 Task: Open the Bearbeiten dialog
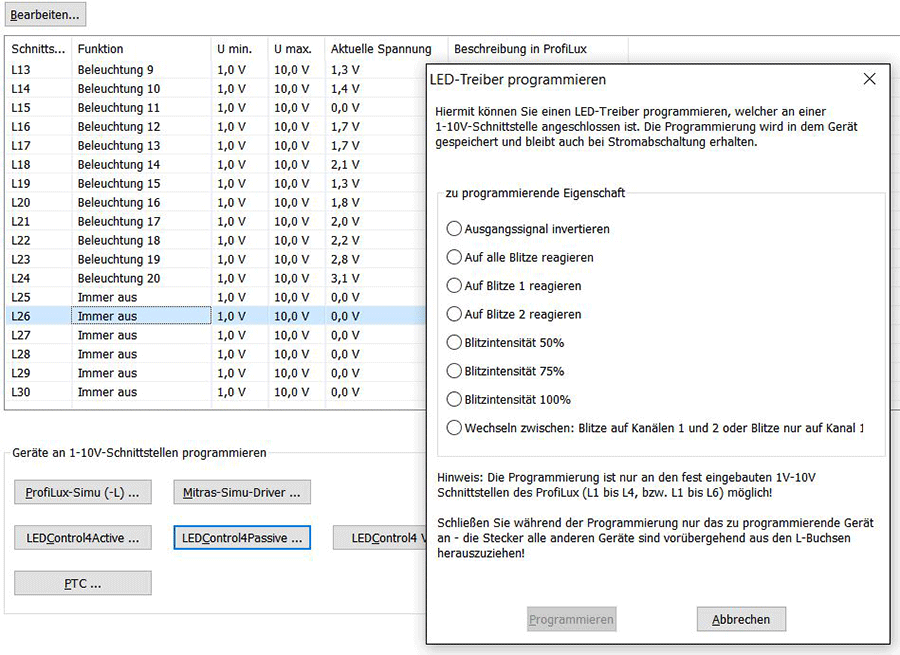[x=46, y=13]
